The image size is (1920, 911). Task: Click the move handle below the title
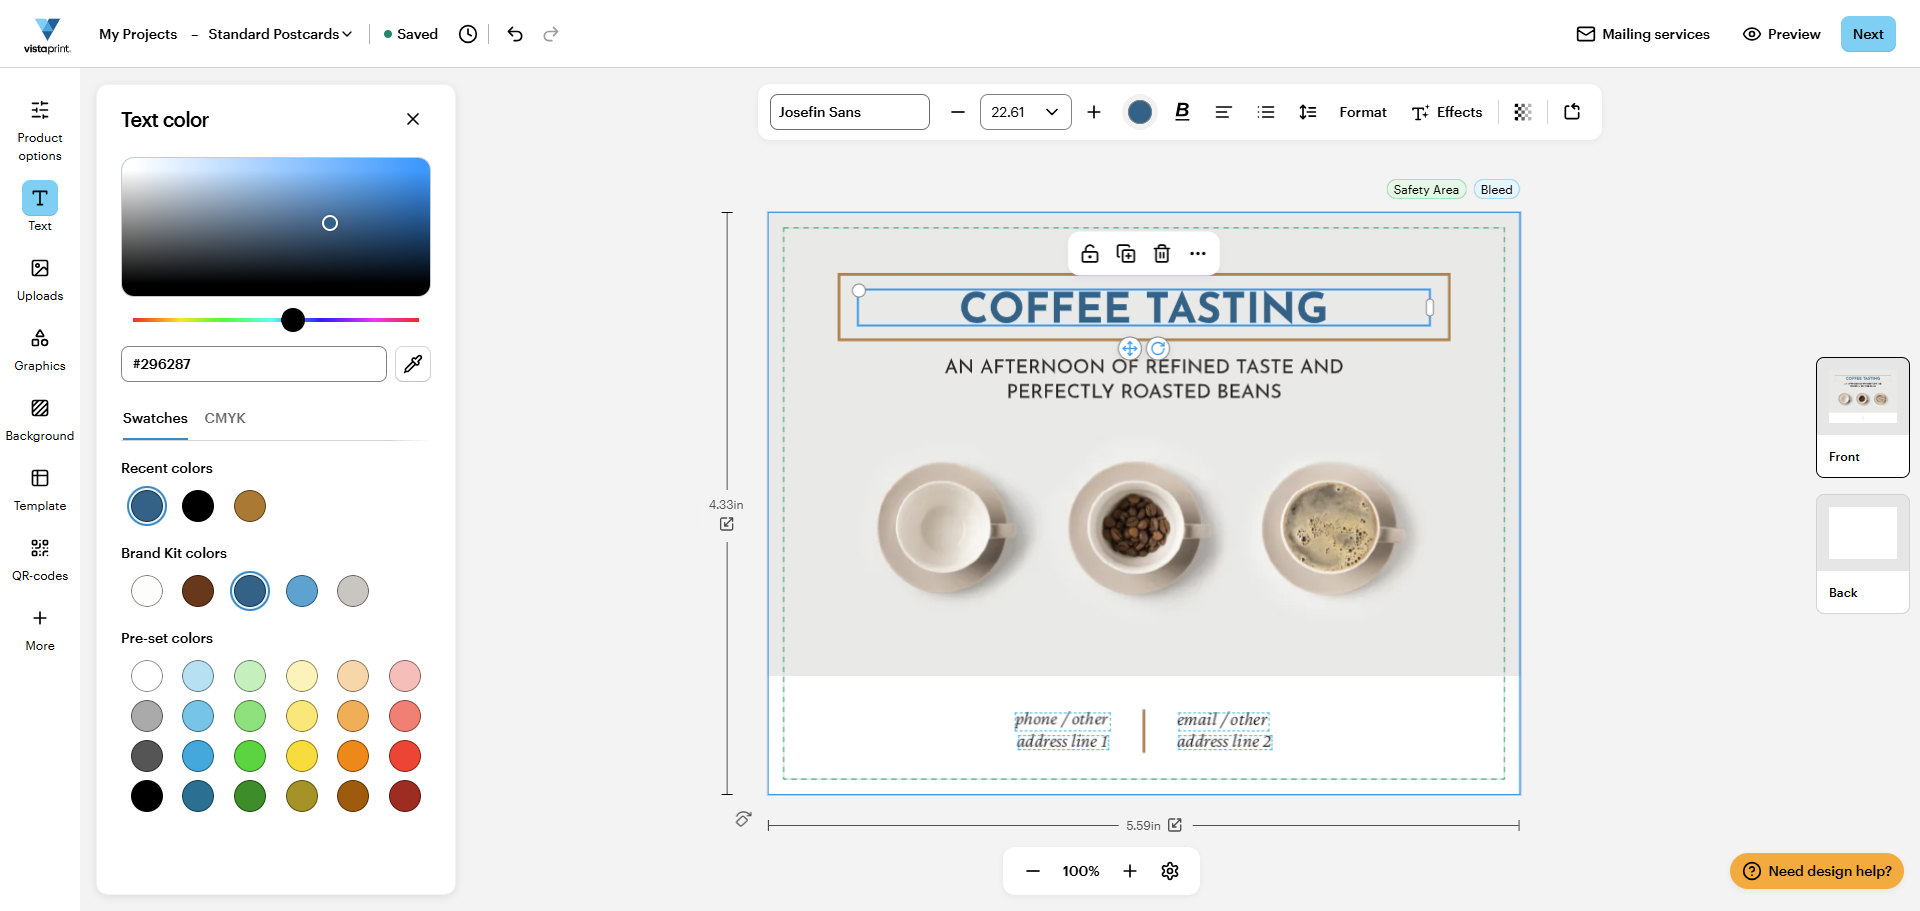(1129, 348)
